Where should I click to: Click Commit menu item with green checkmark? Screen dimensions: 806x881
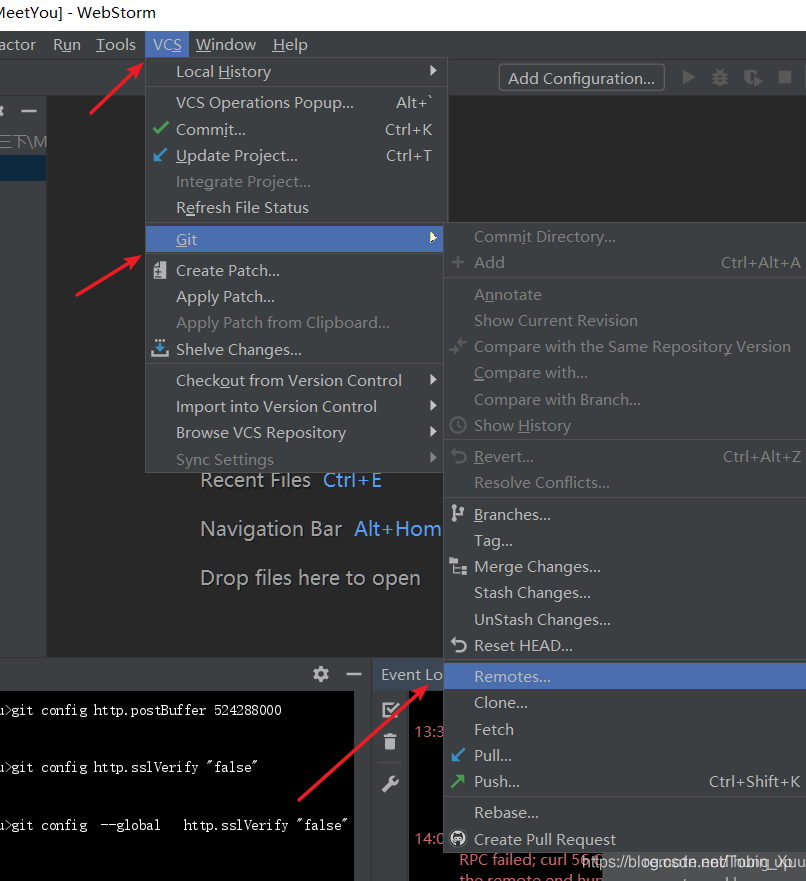click(297, 129)
